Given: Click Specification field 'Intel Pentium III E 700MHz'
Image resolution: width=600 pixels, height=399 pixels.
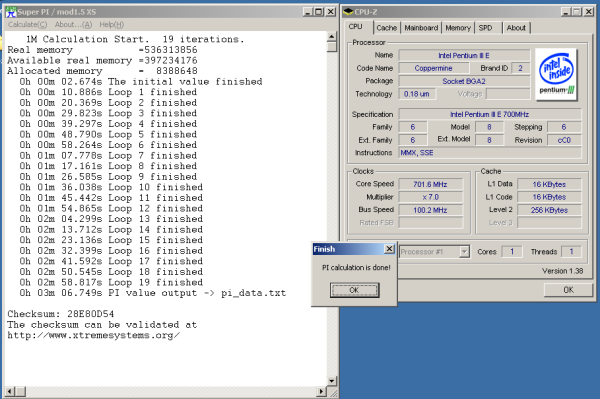Looking at the screenshot, I should 490,114.
